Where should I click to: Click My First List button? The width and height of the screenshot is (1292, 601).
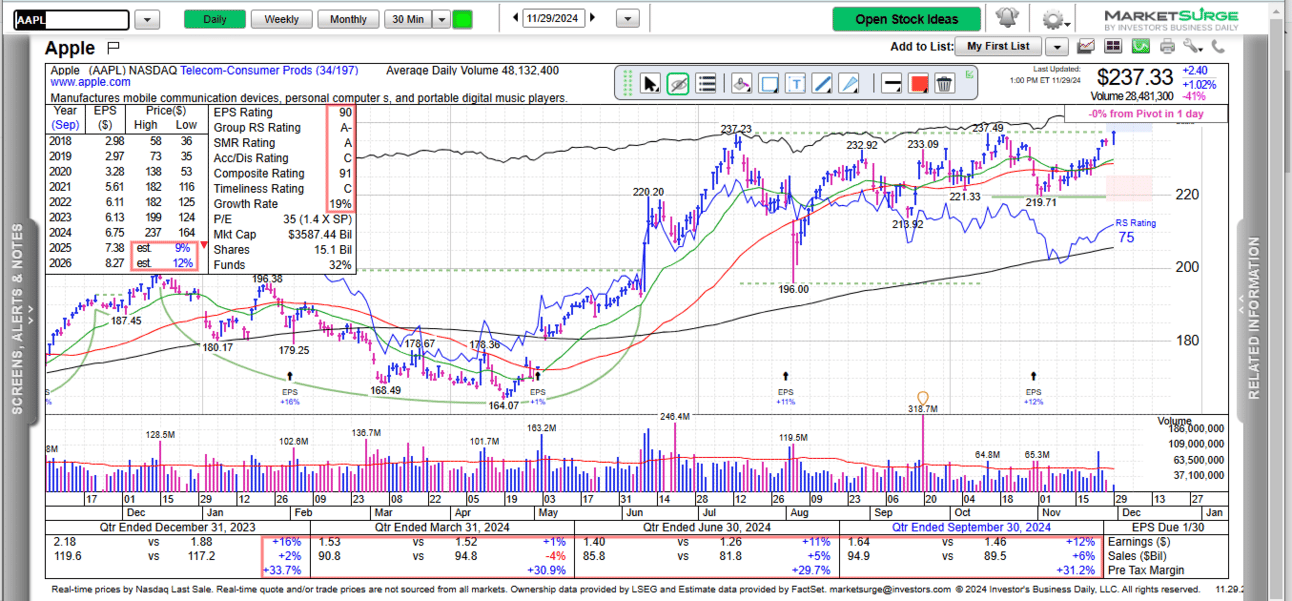click(x=998, y=46)
